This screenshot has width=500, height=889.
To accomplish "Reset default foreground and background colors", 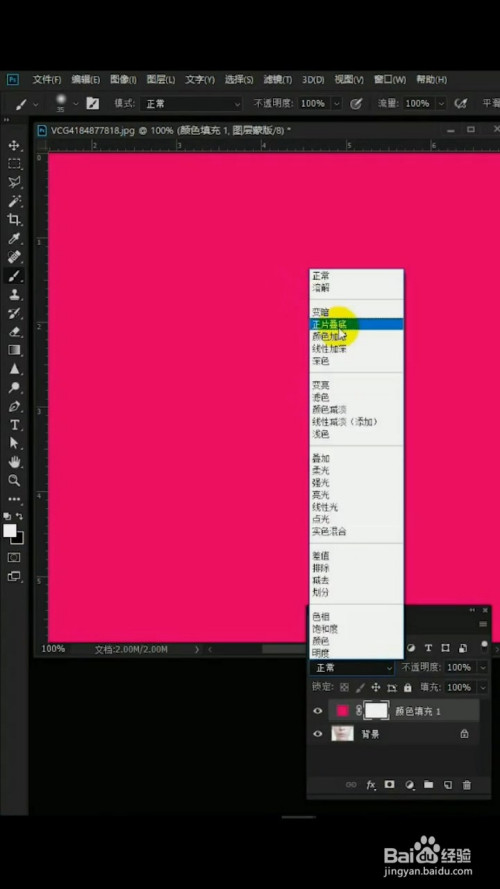I will point(7,517).
